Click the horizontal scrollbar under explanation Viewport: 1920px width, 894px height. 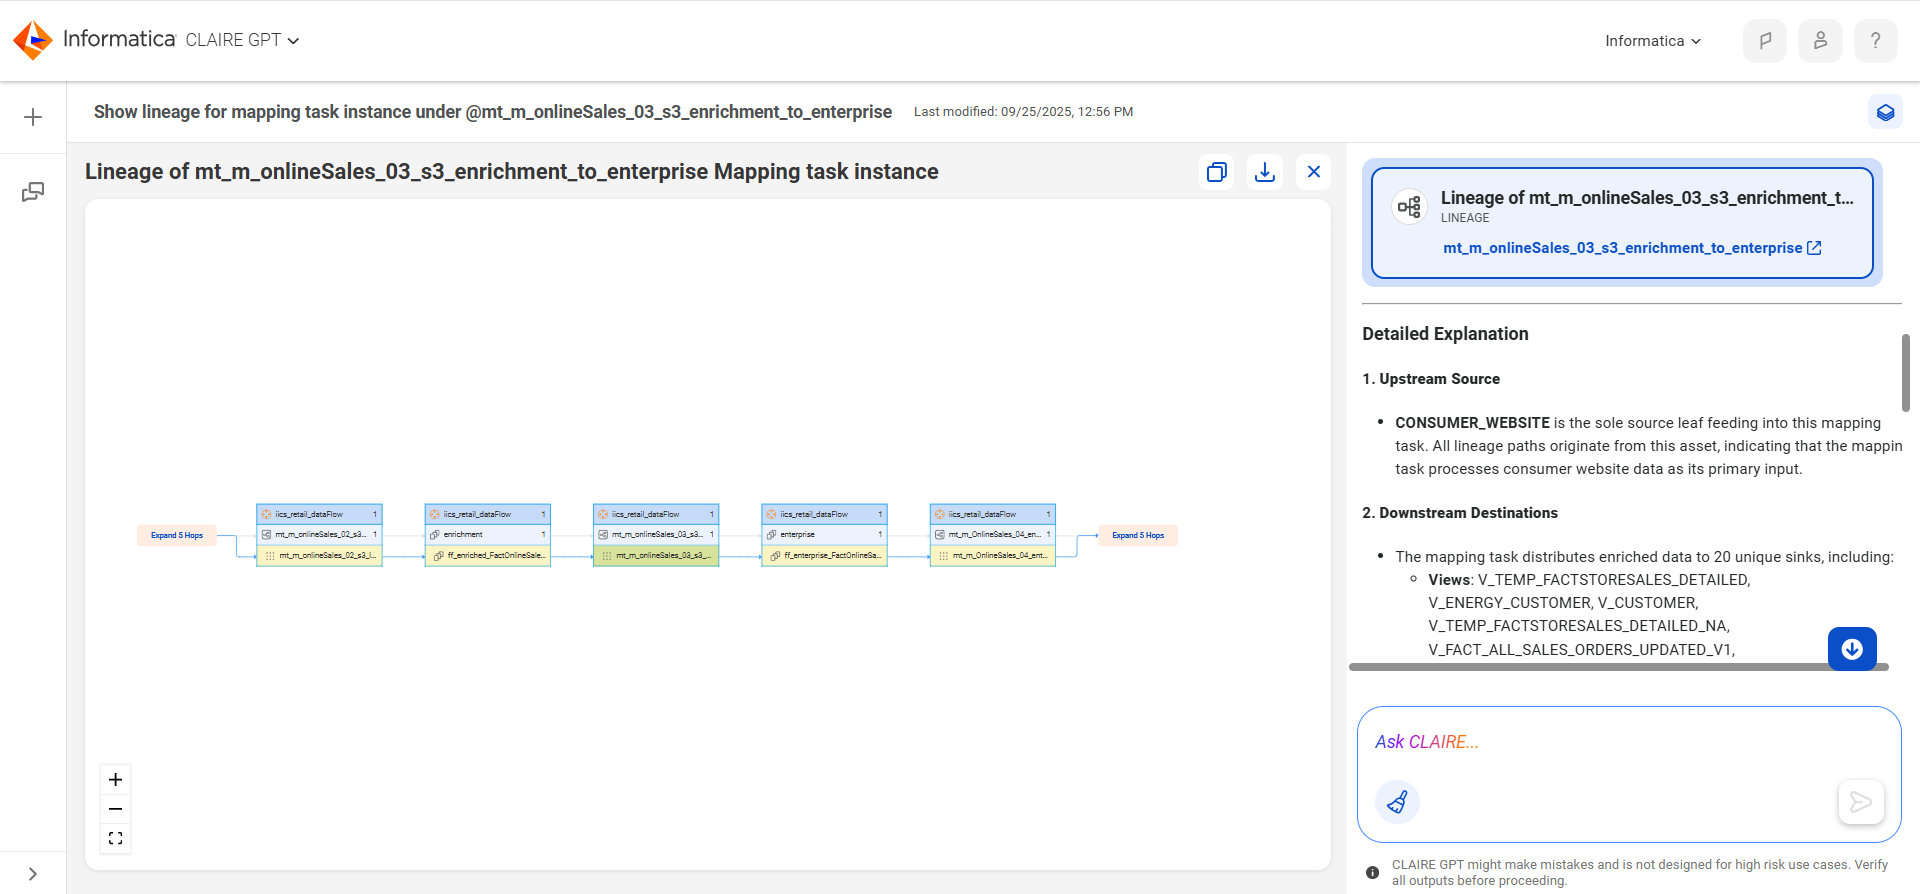(x=1618, y=667)
